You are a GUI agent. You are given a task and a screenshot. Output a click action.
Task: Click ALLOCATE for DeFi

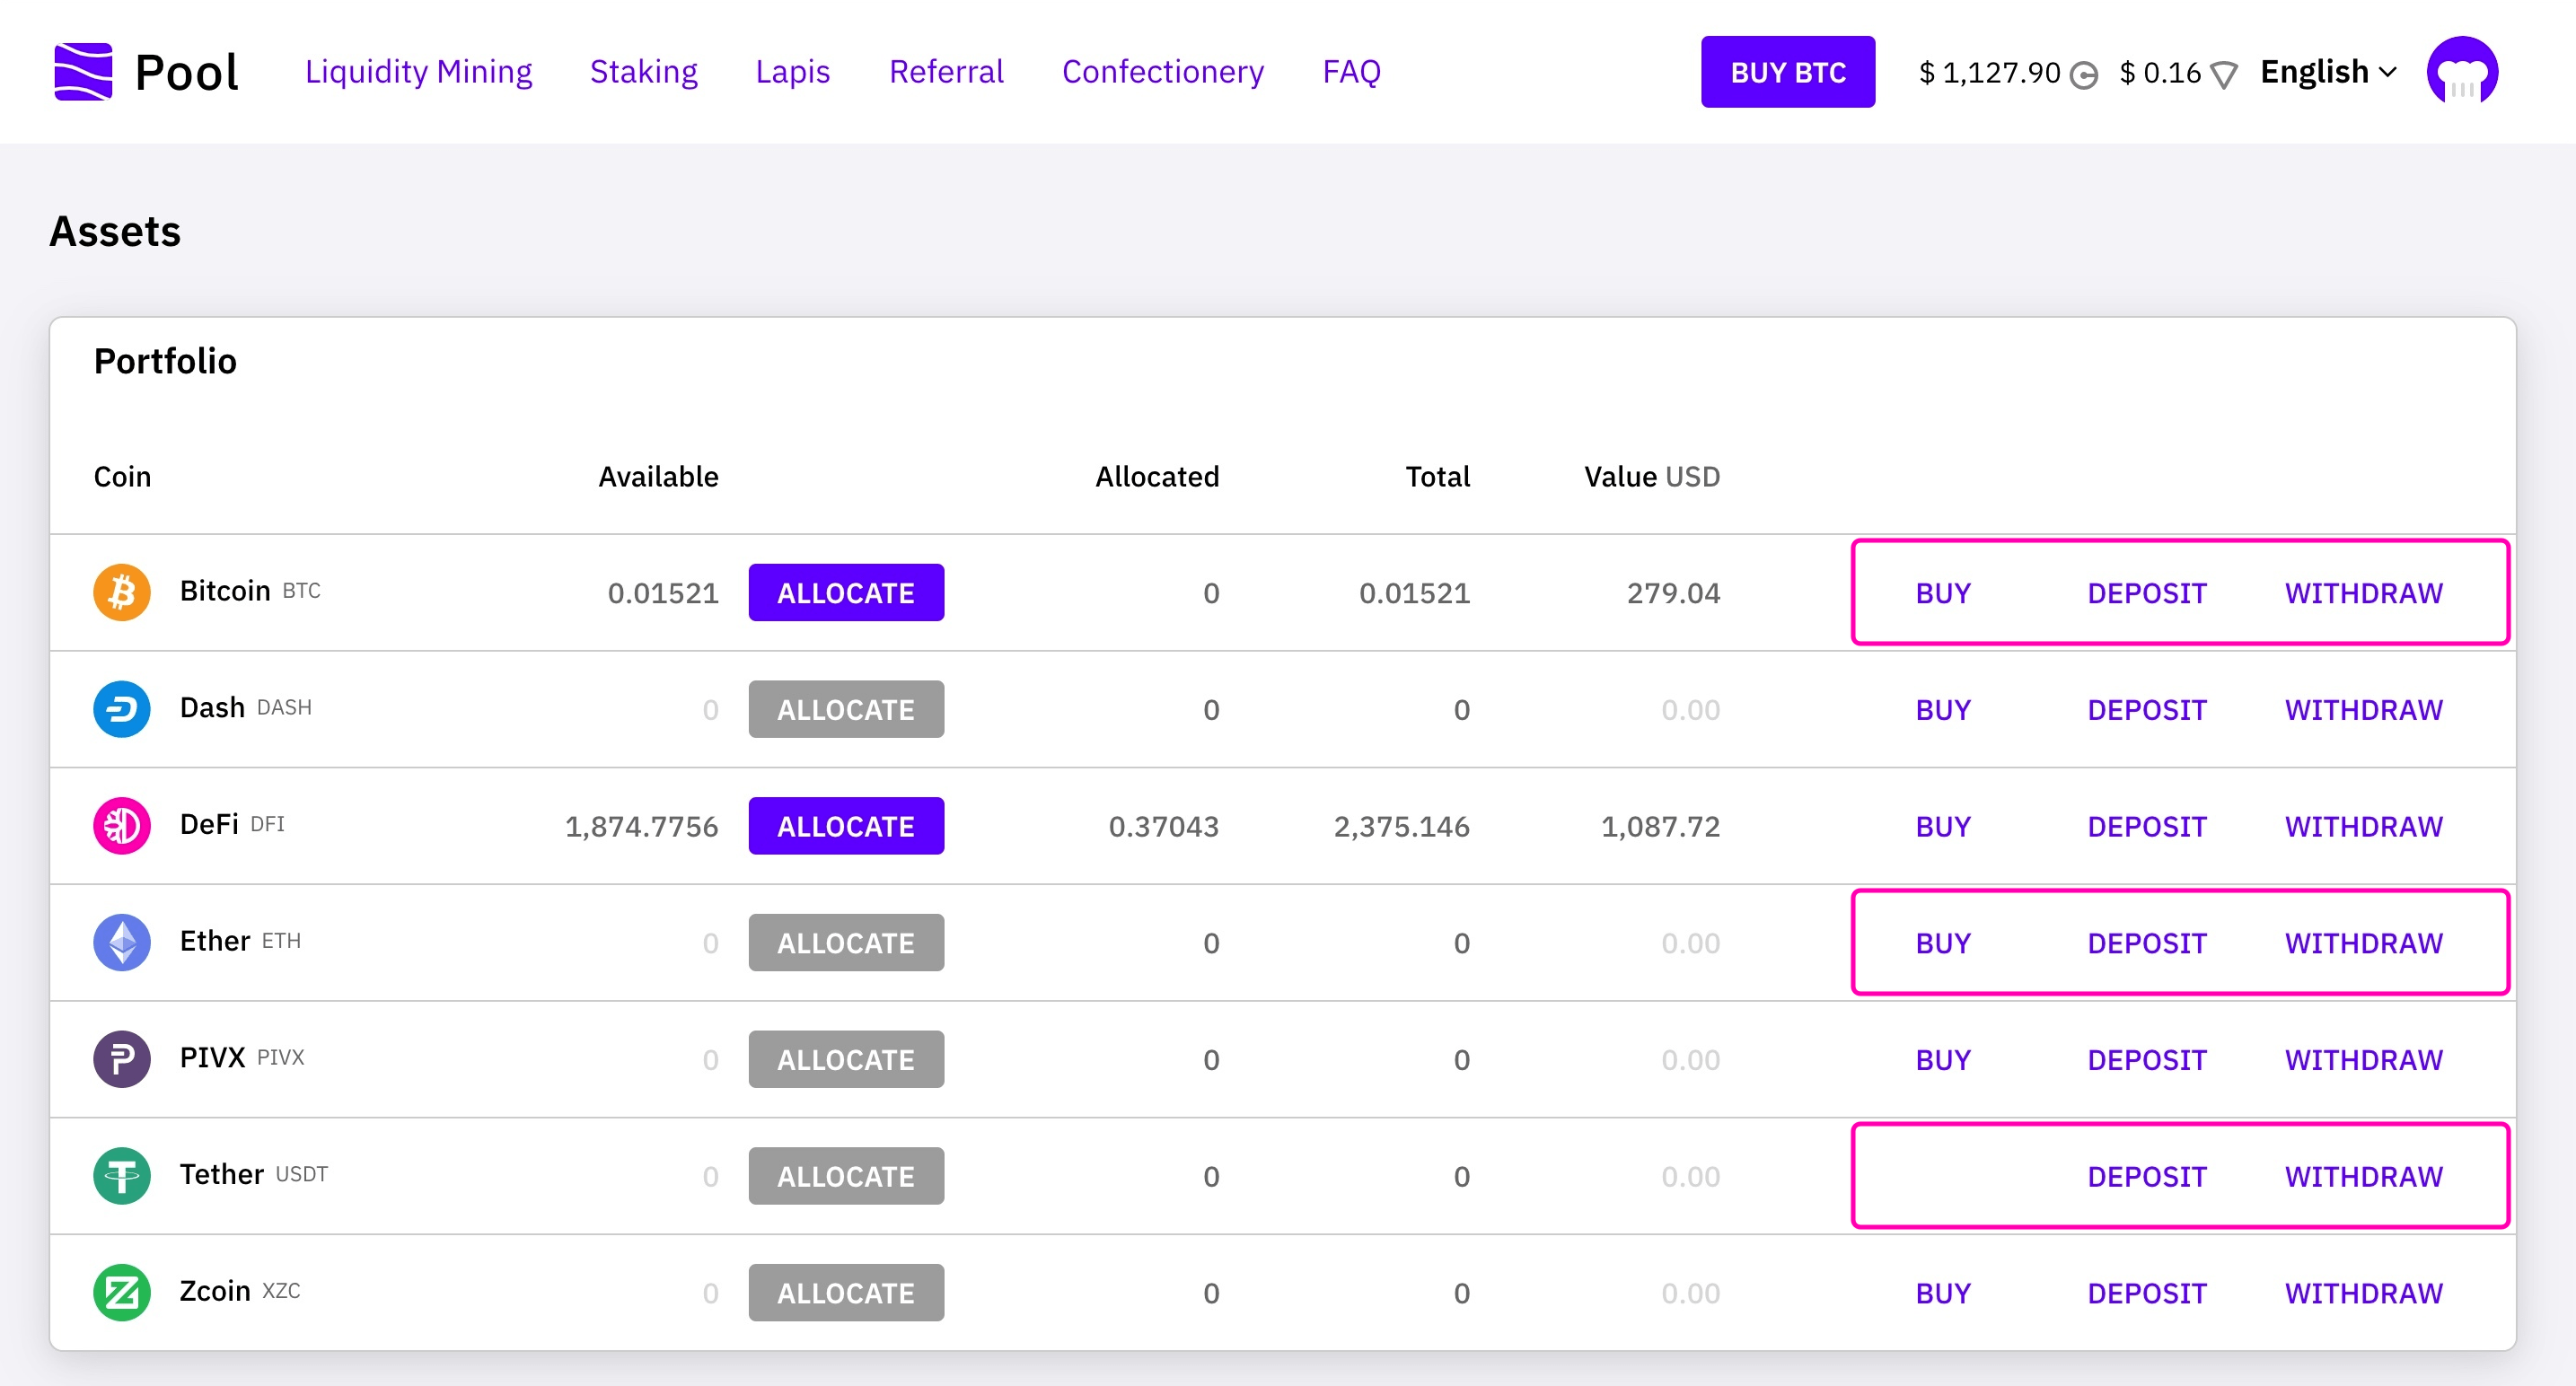click(x=845, y=826)
